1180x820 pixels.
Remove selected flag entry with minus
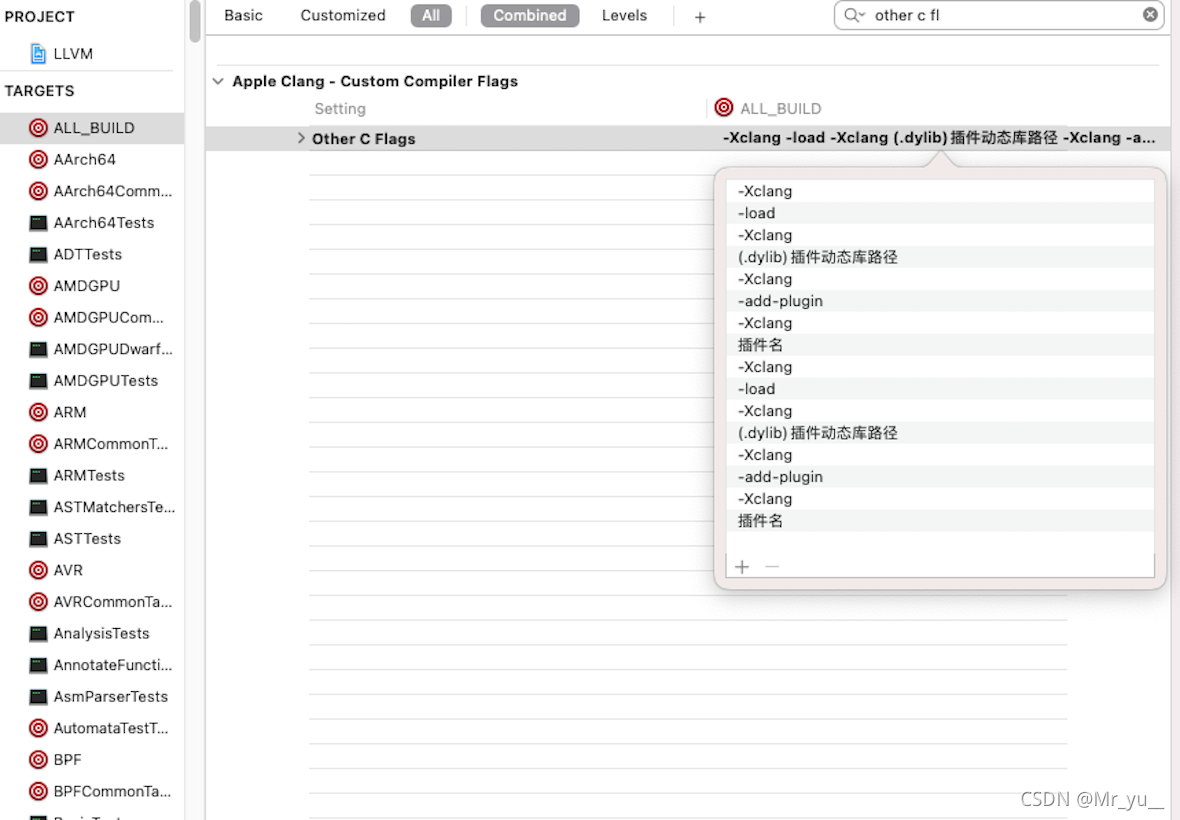pos(772,566)
